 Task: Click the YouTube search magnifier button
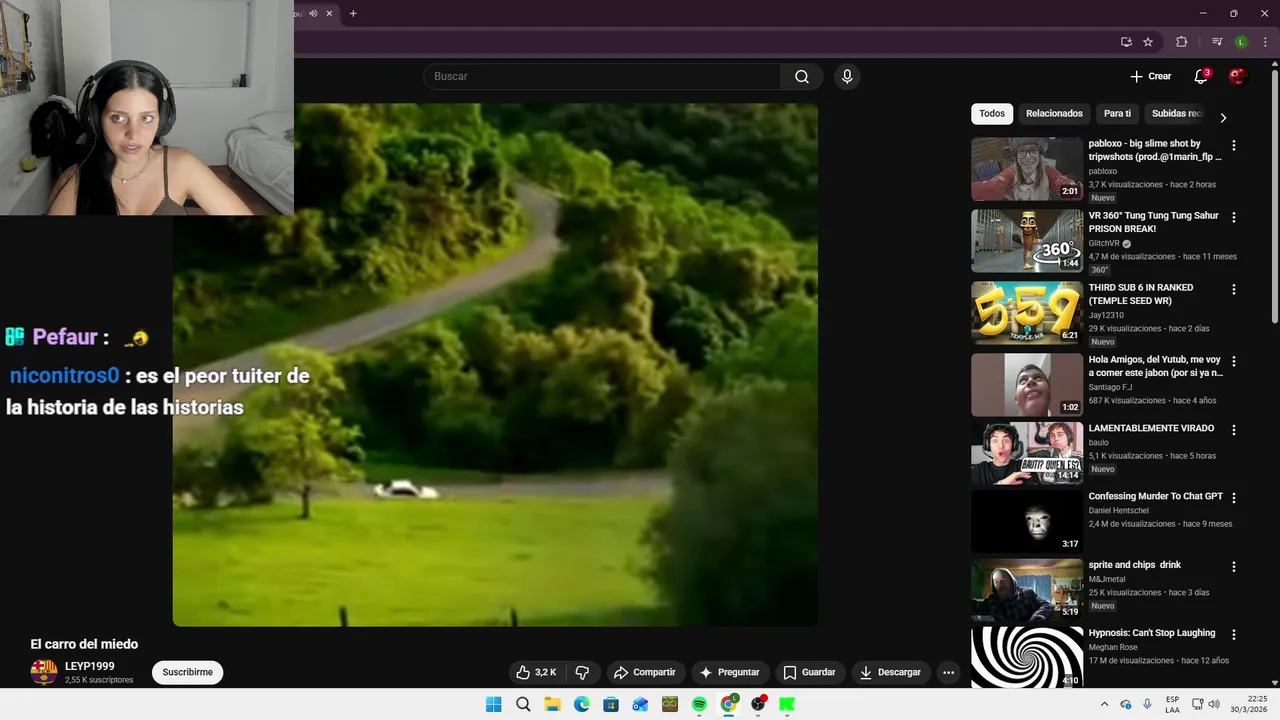tap(802, 77)
